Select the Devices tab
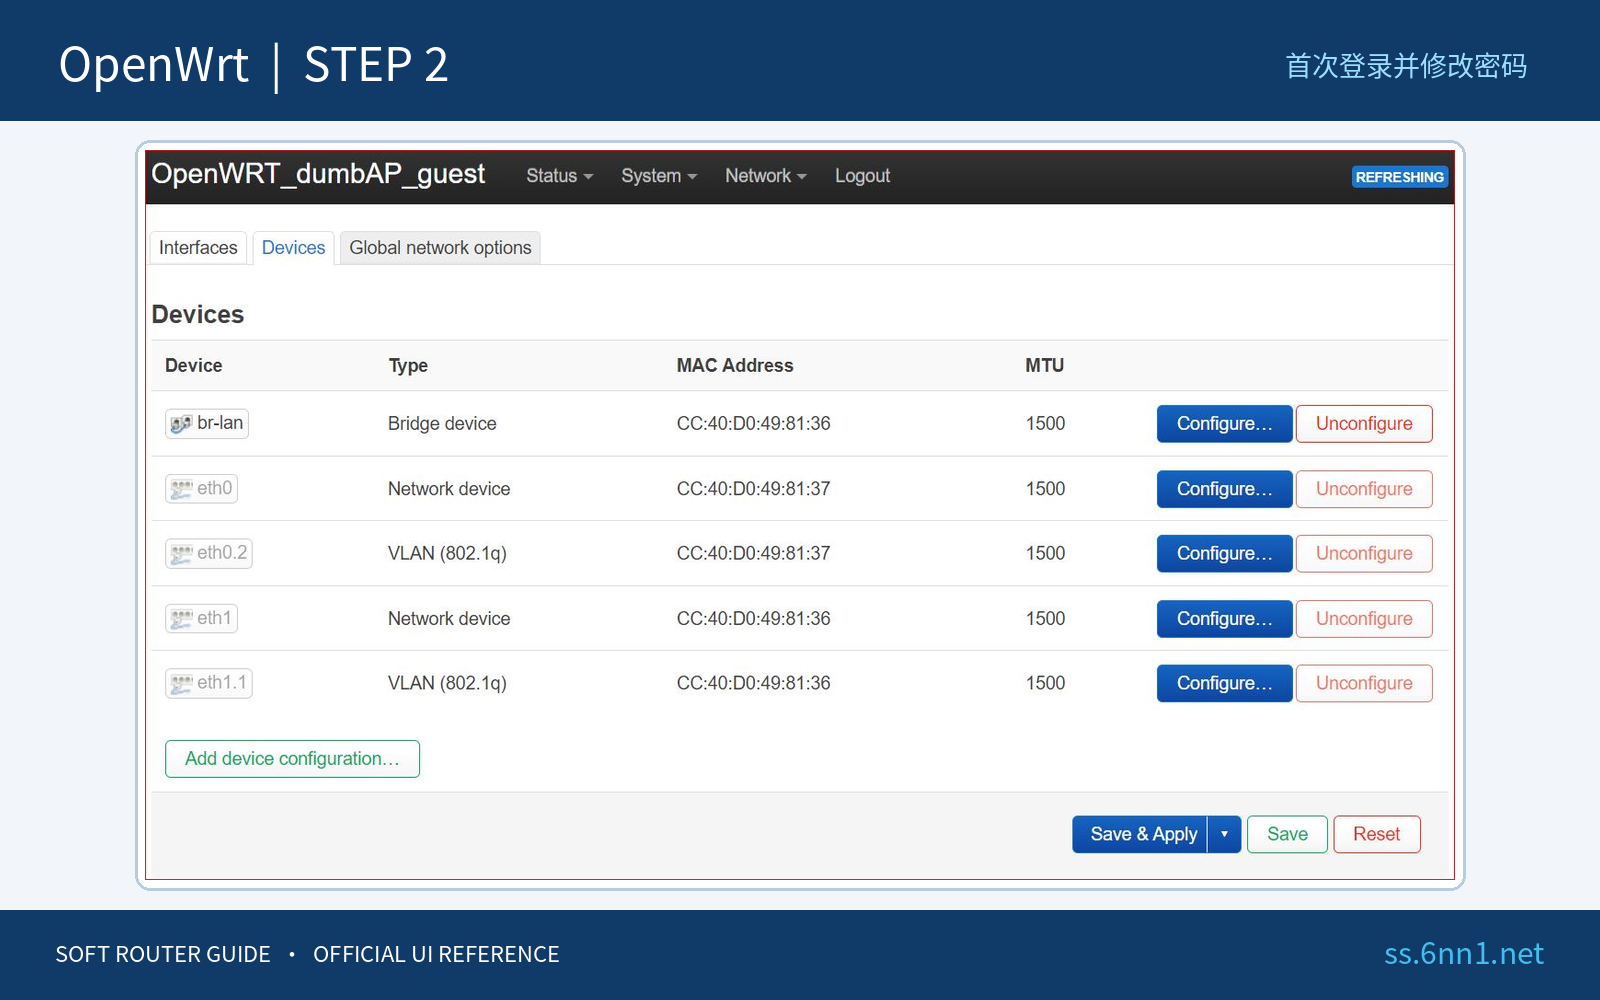This screenshot has height=1000, width=1600. (x=293, y=248)
